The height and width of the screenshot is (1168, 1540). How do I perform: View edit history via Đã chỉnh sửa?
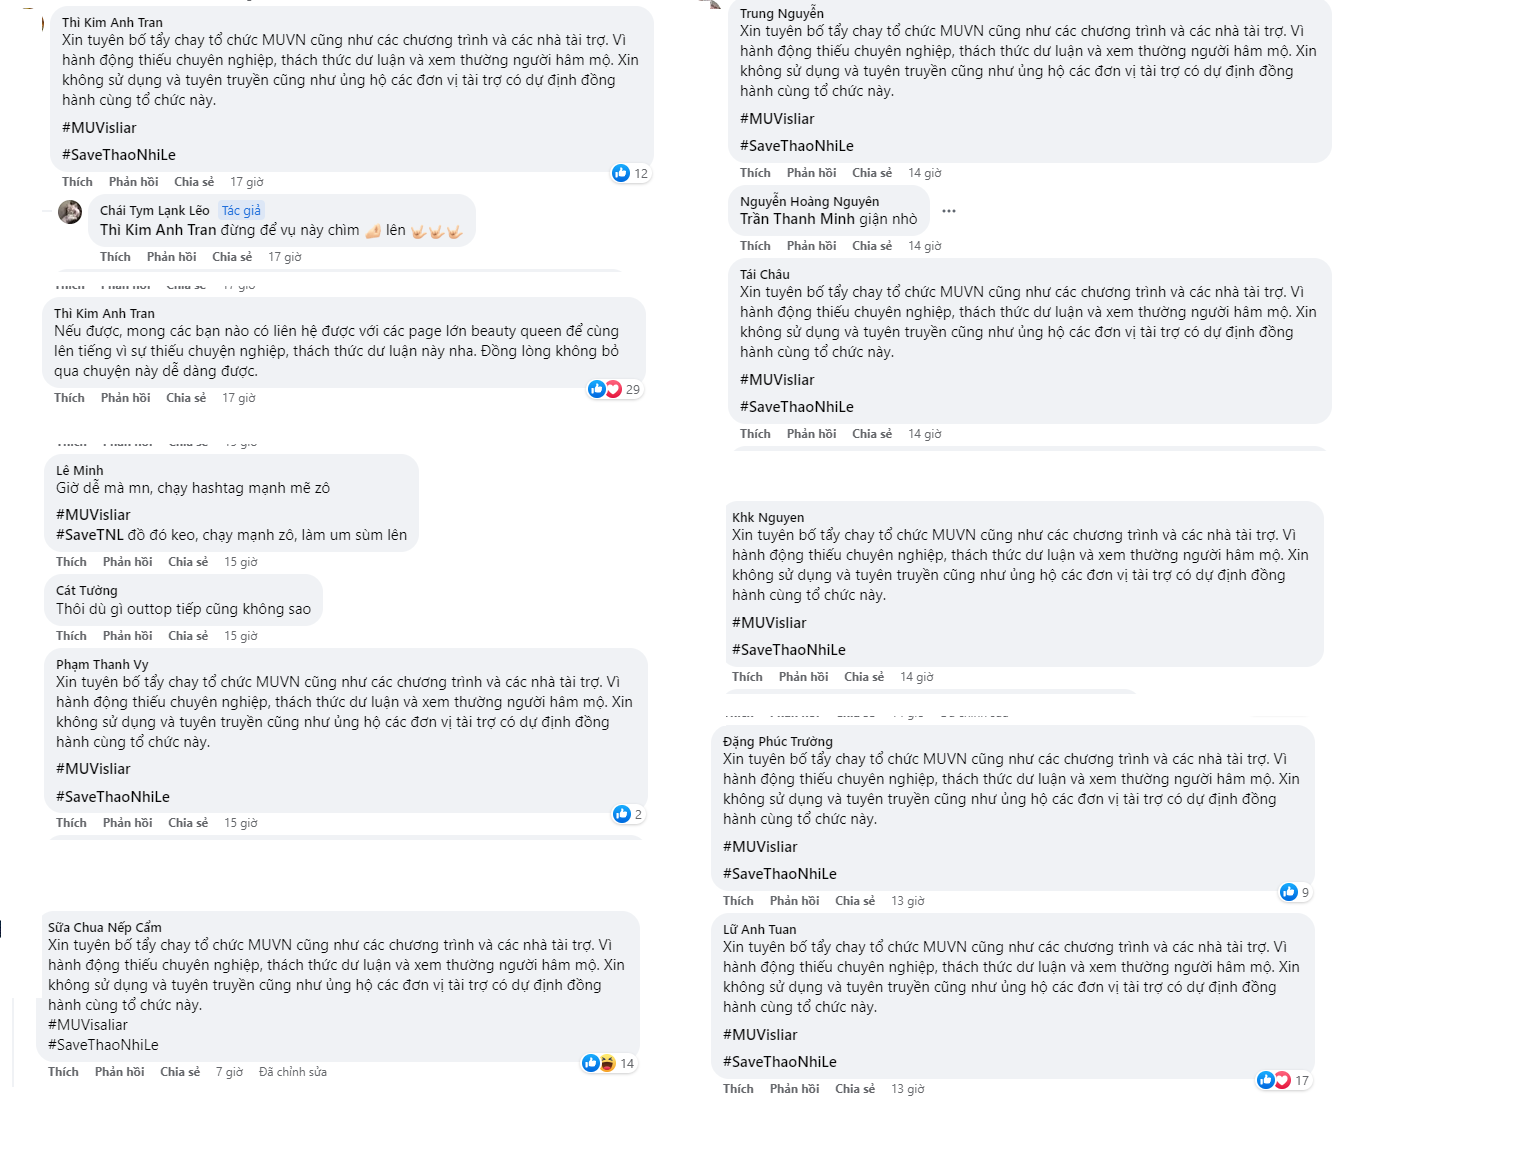pyautogui.click(x=292, y=1072)
